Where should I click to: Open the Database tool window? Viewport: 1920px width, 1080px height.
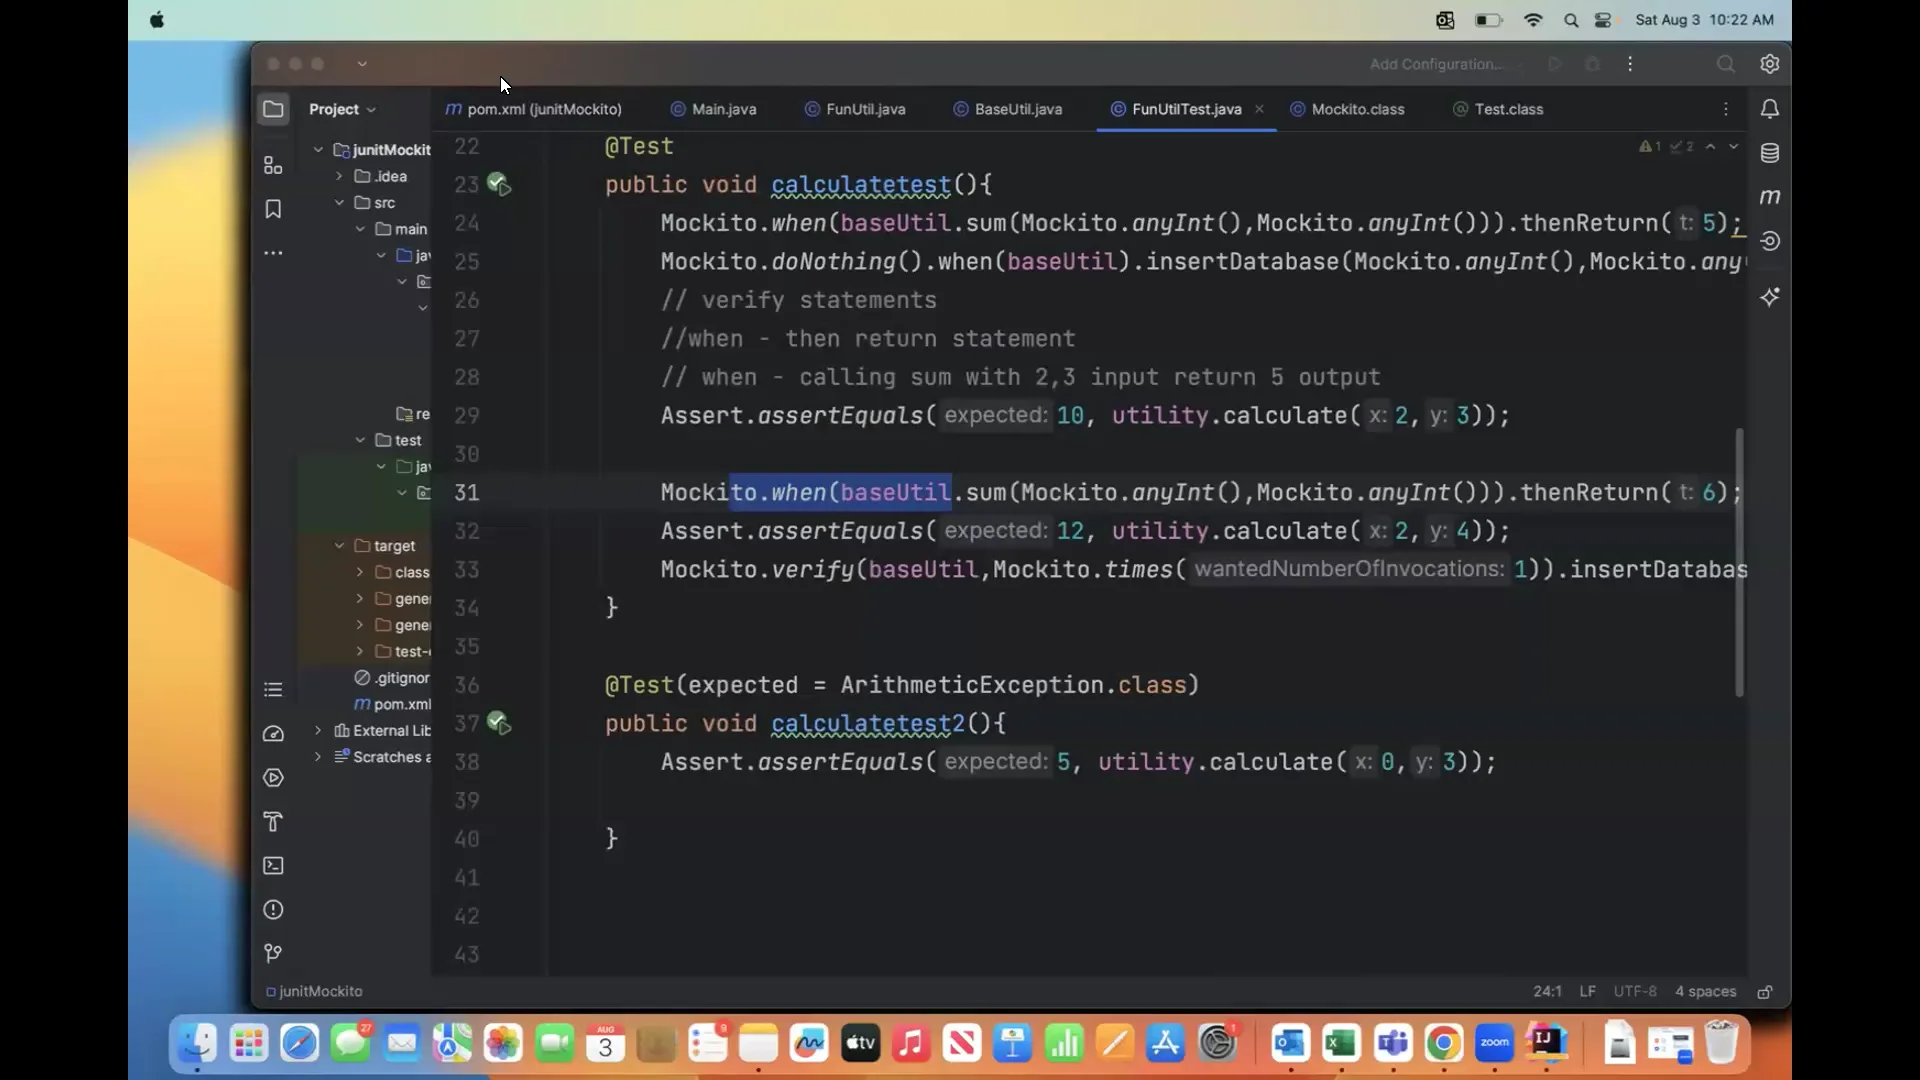click(1771, 152)
